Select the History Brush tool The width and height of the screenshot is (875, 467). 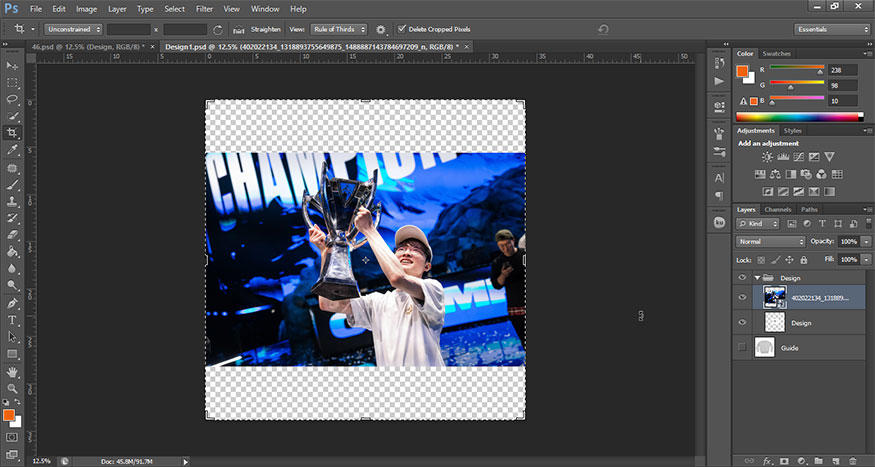click(12, 218)
